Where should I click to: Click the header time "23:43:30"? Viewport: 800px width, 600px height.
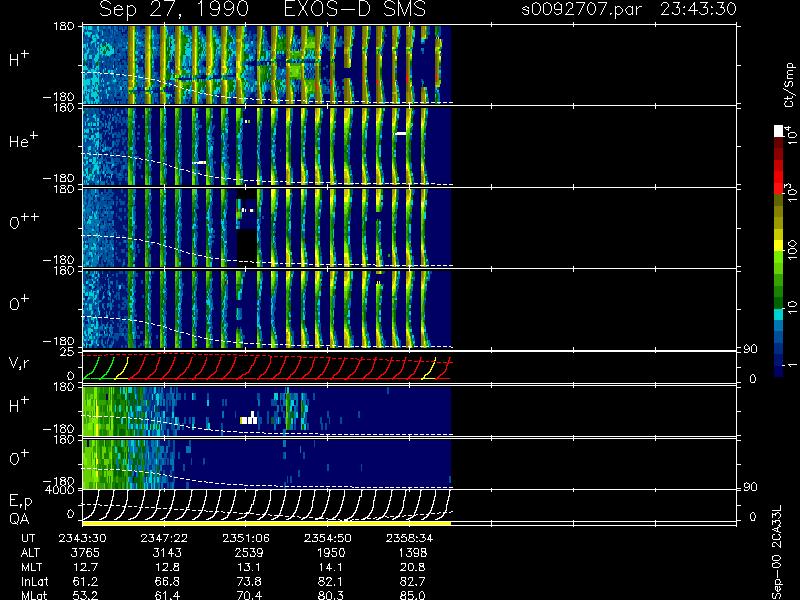(x=698, y=9)
